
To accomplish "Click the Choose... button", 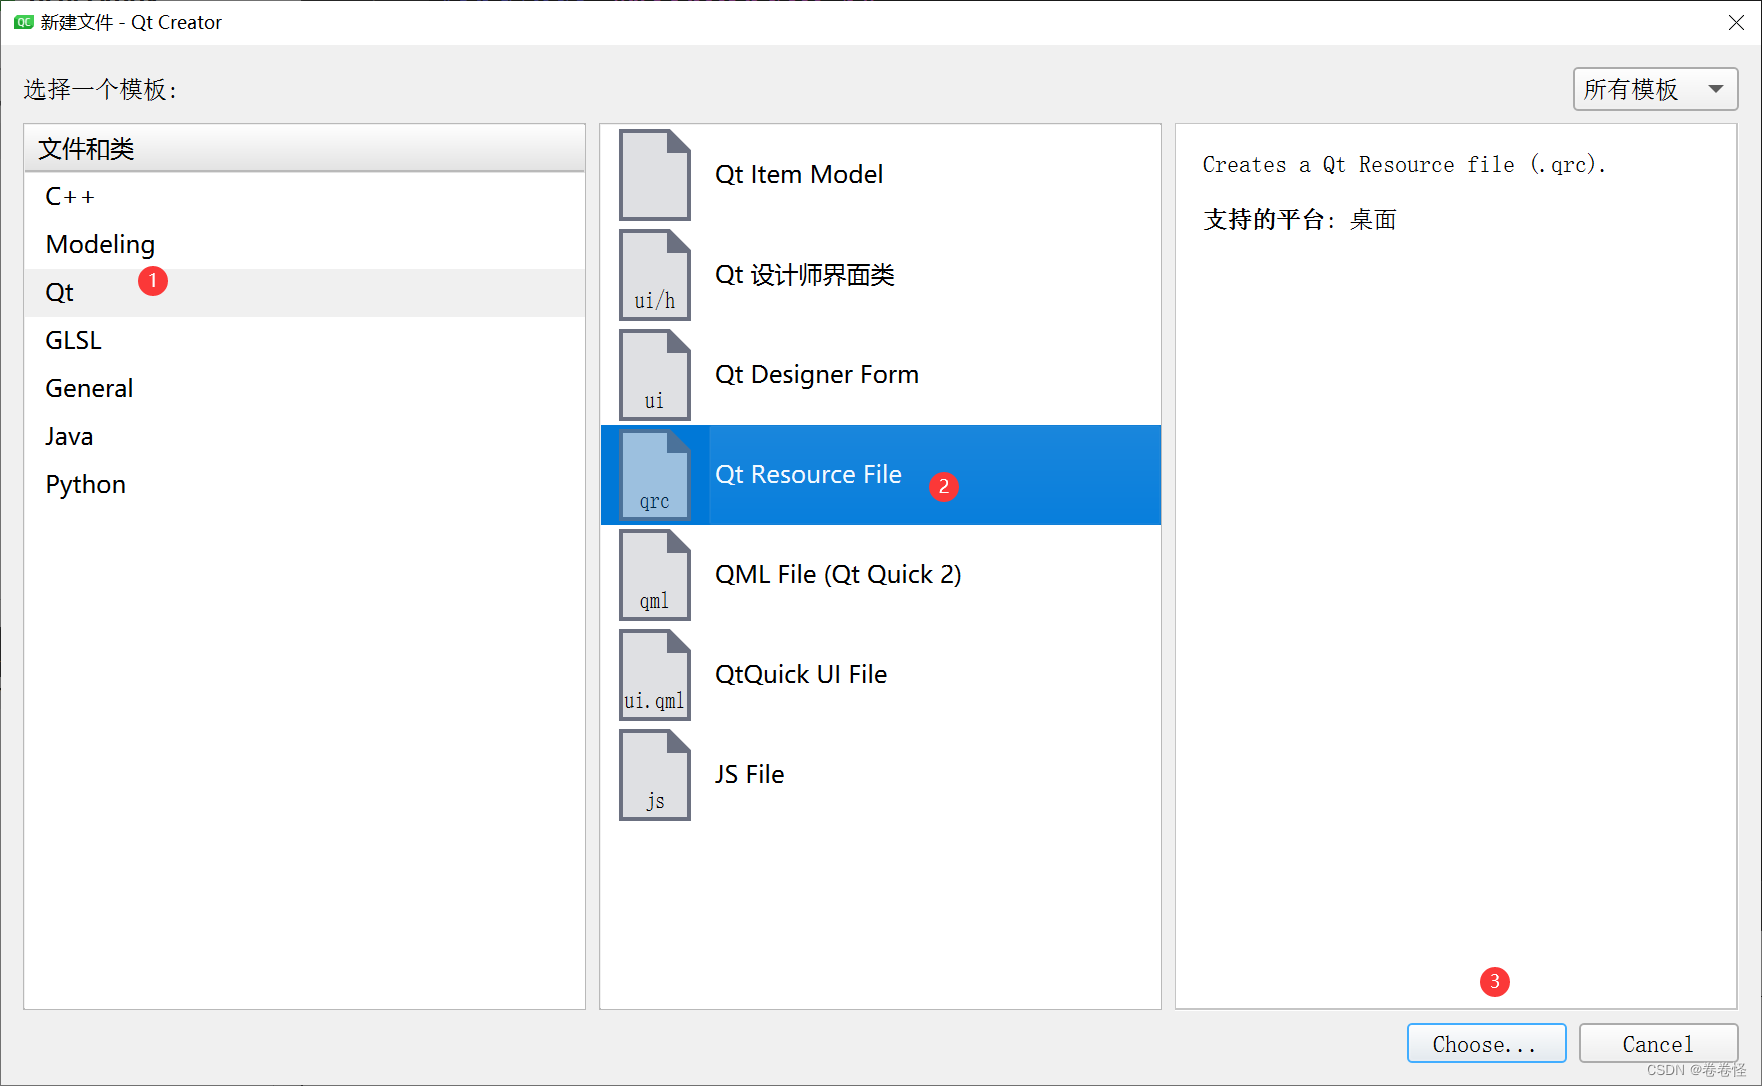I will coord(1486,1043).
